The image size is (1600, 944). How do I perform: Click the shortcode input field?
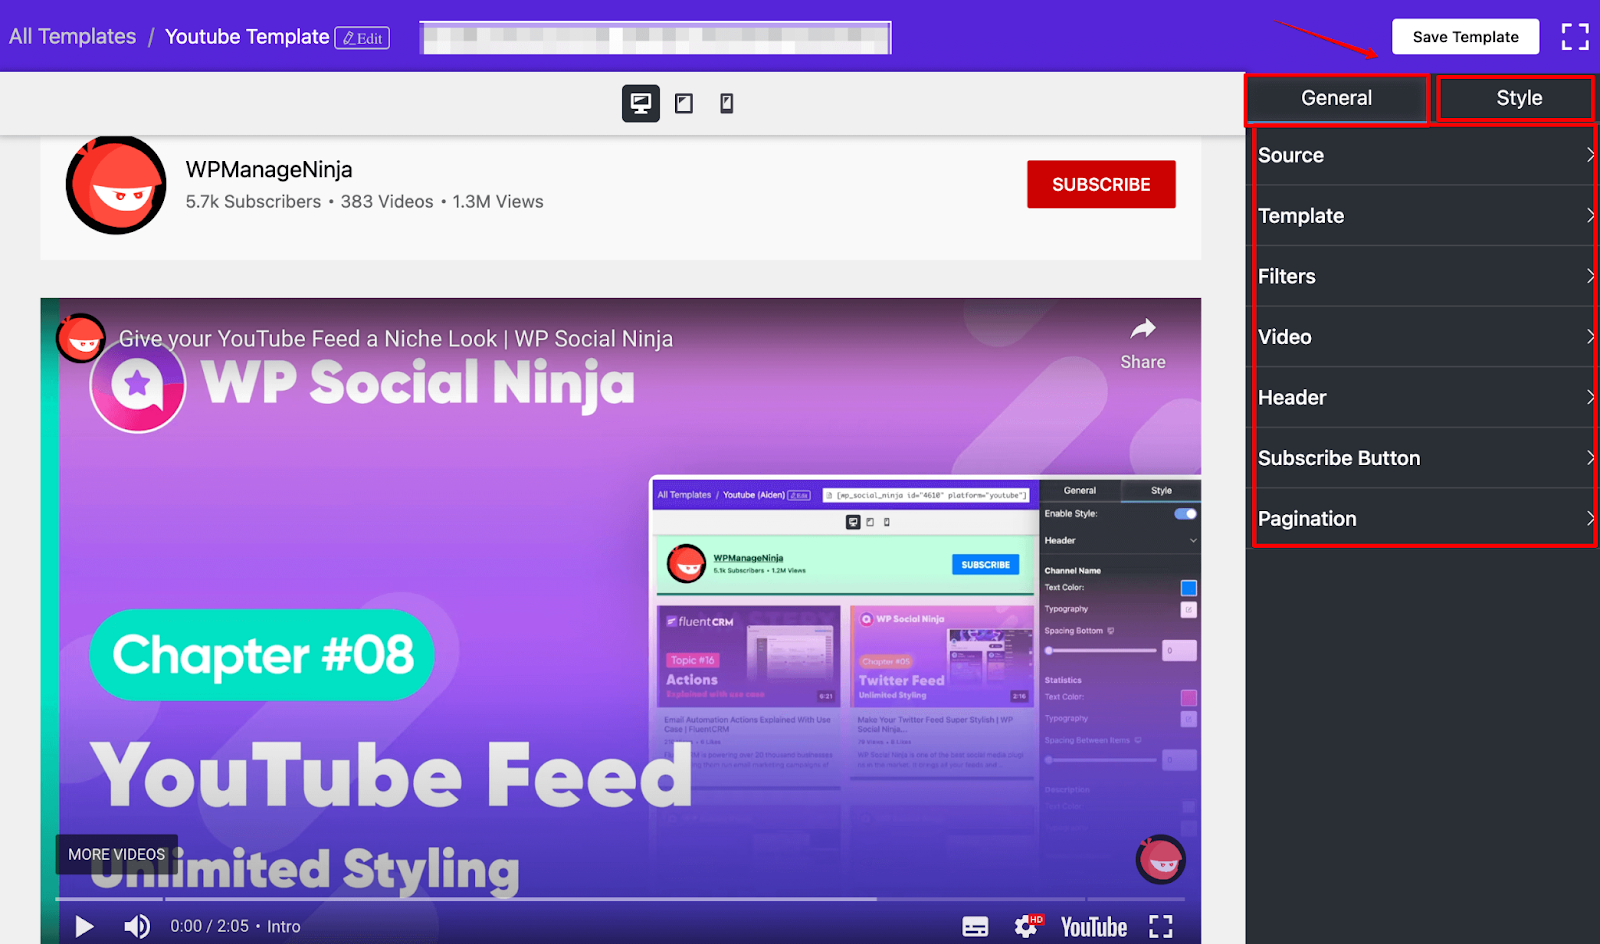655,38
